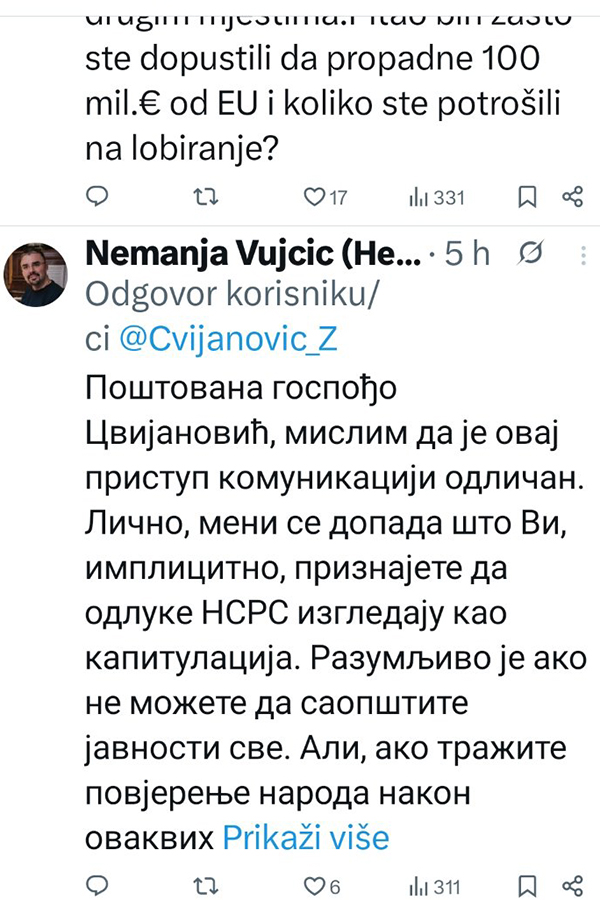This screenshot has width=600, height=900.
Task: Like the top tweet with 17 likes
Action: pos(316,196)
